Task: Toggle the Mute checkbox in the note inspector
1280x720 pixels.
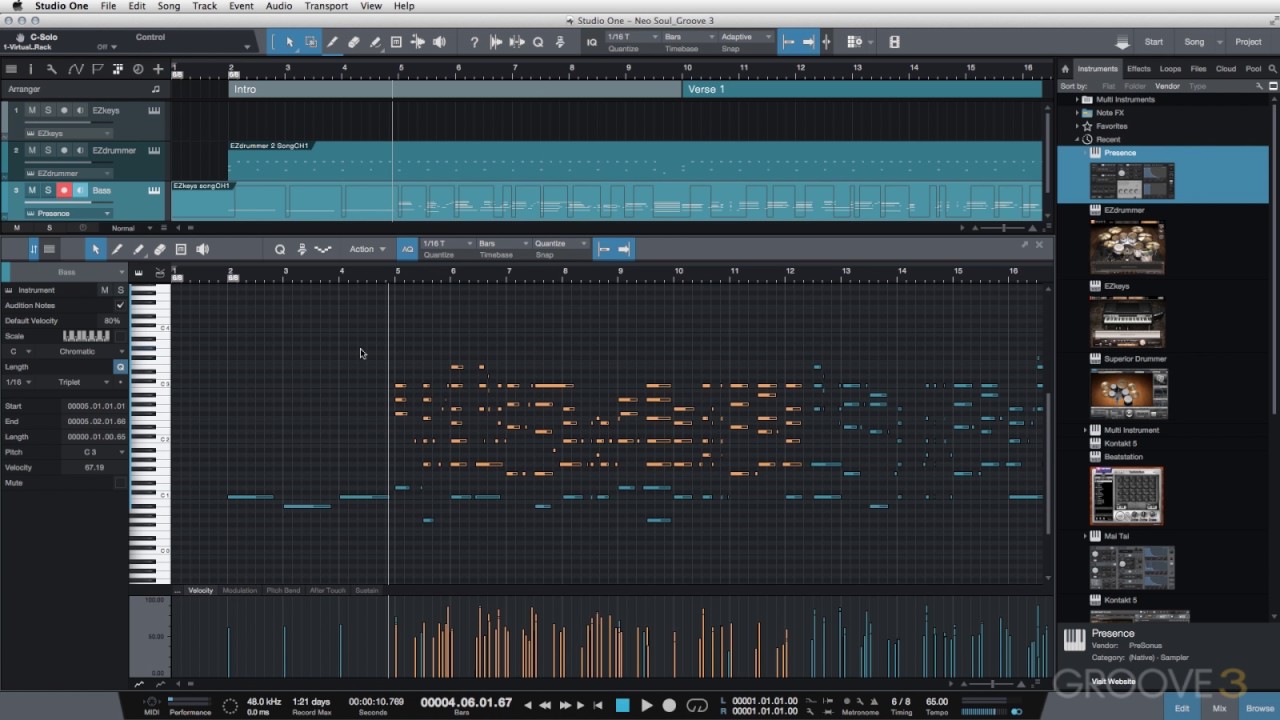Action: (x=120, y=483)
